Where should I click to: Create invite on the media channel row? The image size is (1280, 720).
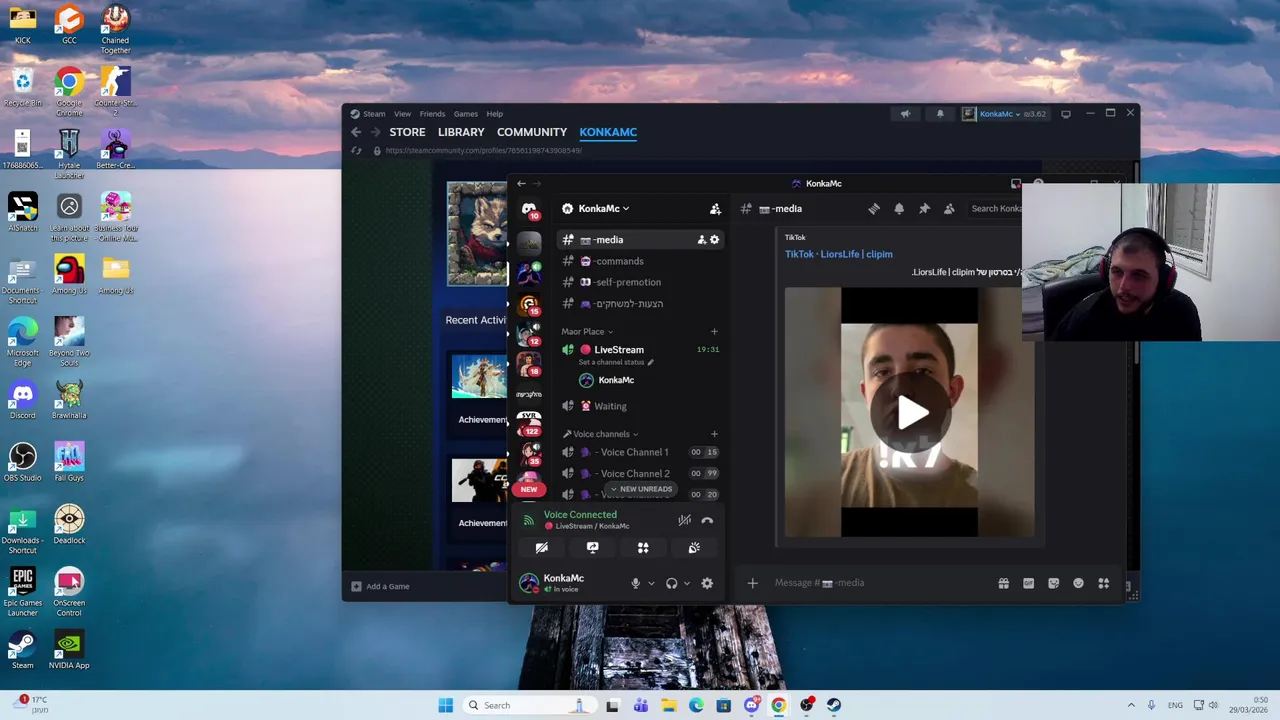click(701, 240)
